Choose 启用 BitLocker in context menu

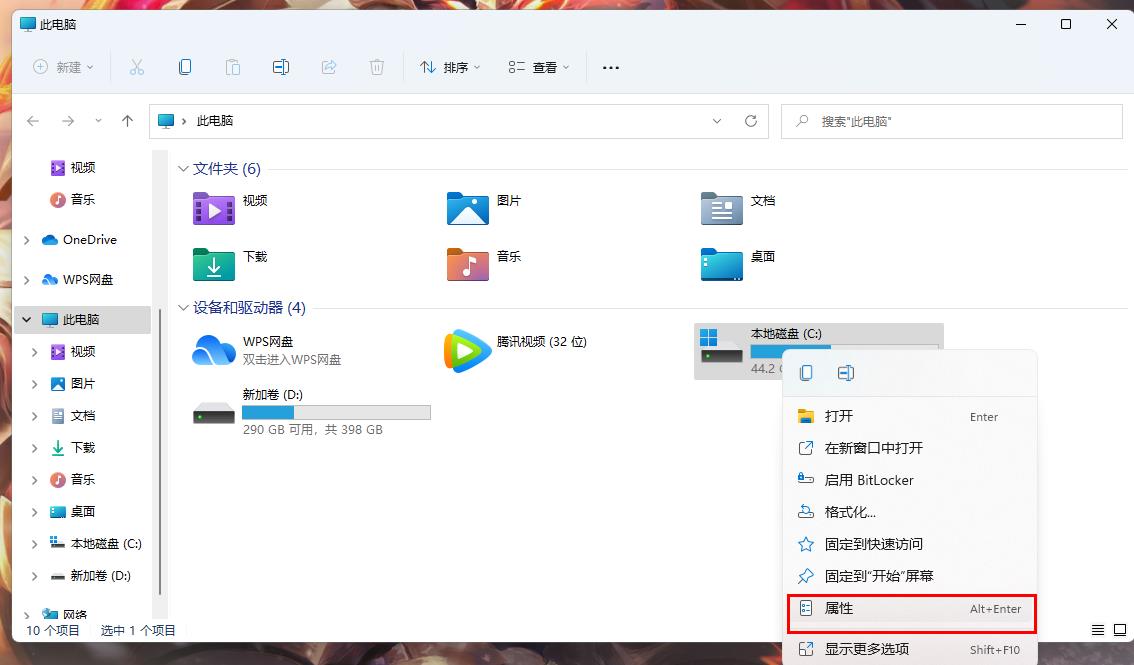coord(911,480)
